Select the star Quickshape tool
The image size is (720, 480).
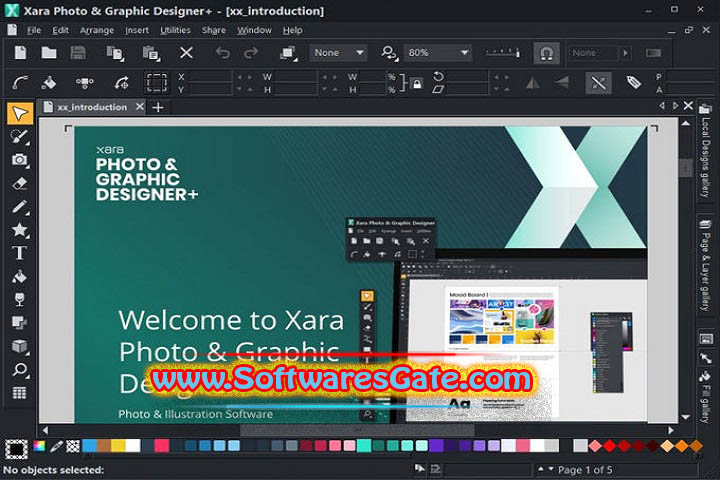point(20,230)
